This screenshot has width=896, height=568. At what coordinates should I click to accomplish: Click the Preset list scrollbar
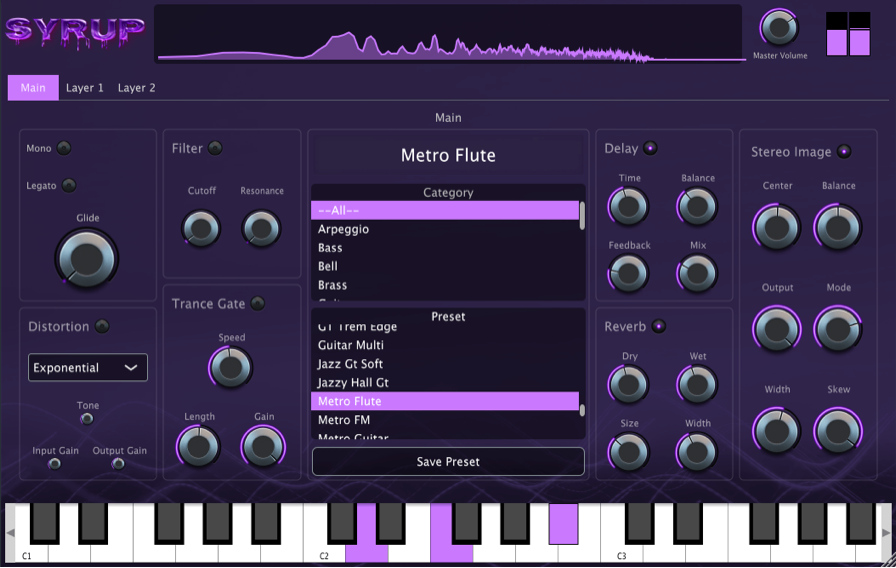click(x=582, y=410)
